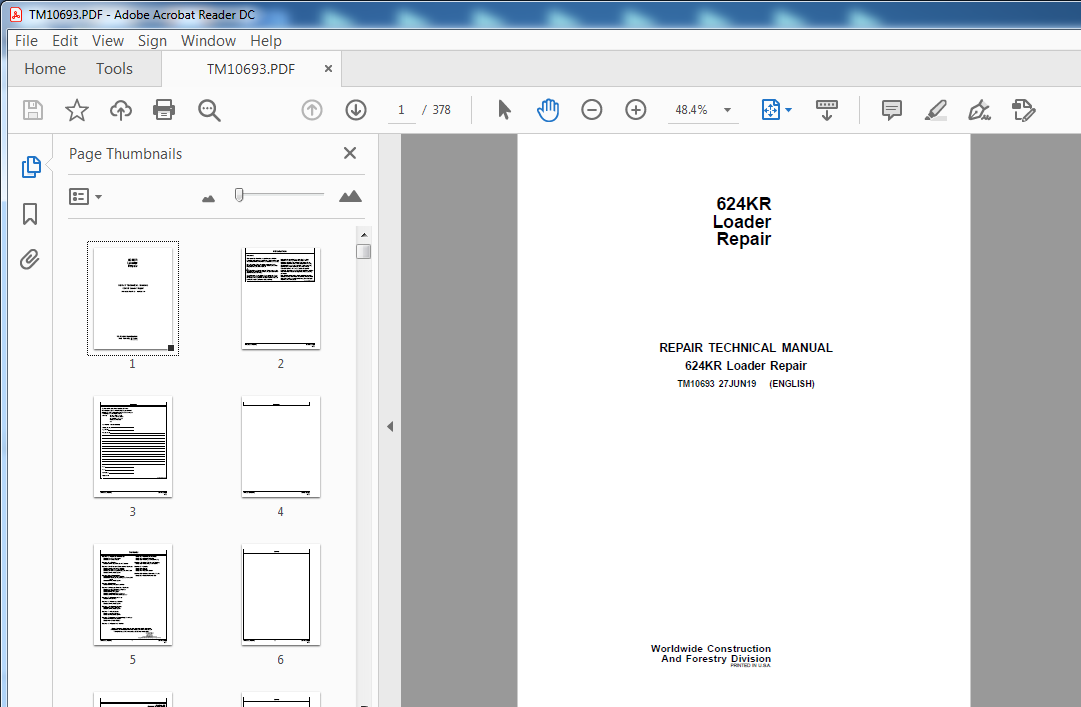The height and width of the screenshot is (707, 1081).
Task: Print the document with printer icon
Action: 164,110
